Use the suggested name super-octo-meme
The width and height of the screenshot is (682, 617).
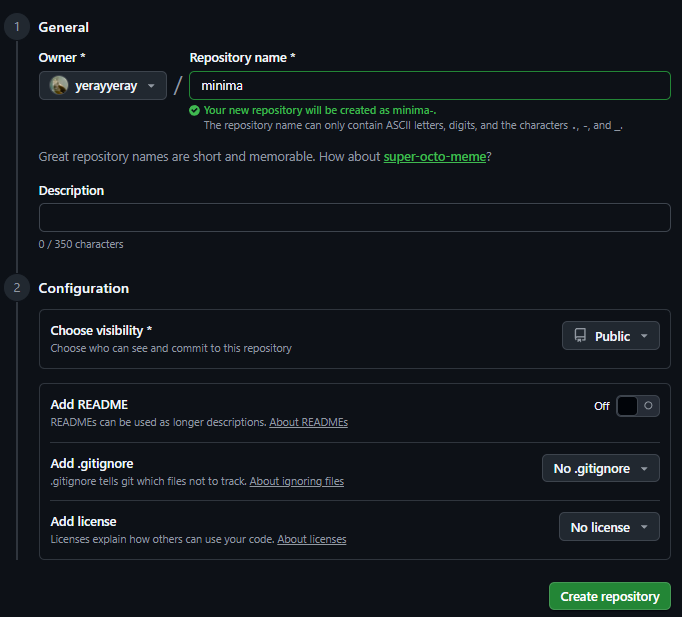(x=435, y=157)
